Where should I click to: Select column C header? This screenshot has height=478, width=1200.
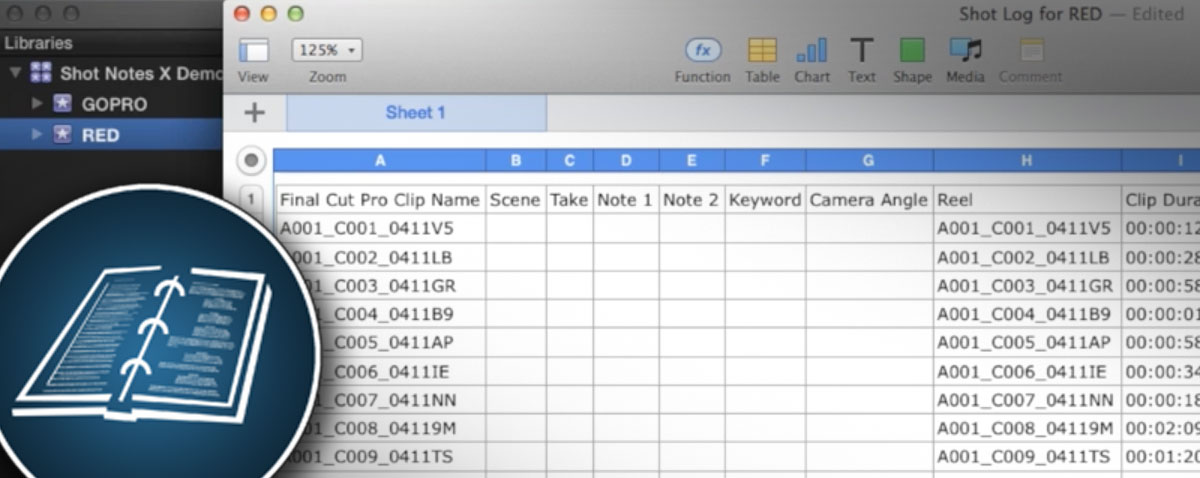pyautogui.click(x=570, y=160)
